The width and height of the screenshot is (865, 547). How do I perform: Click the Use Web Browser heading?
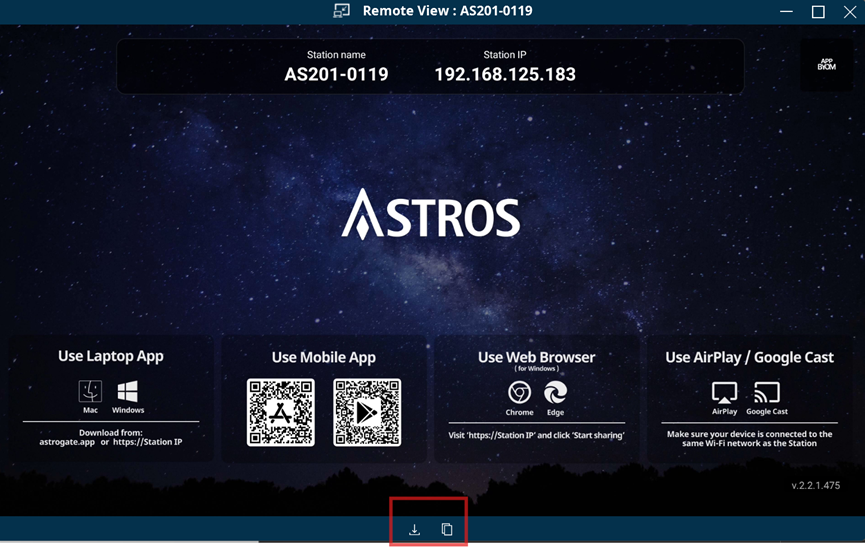click(x=536, y=357)
